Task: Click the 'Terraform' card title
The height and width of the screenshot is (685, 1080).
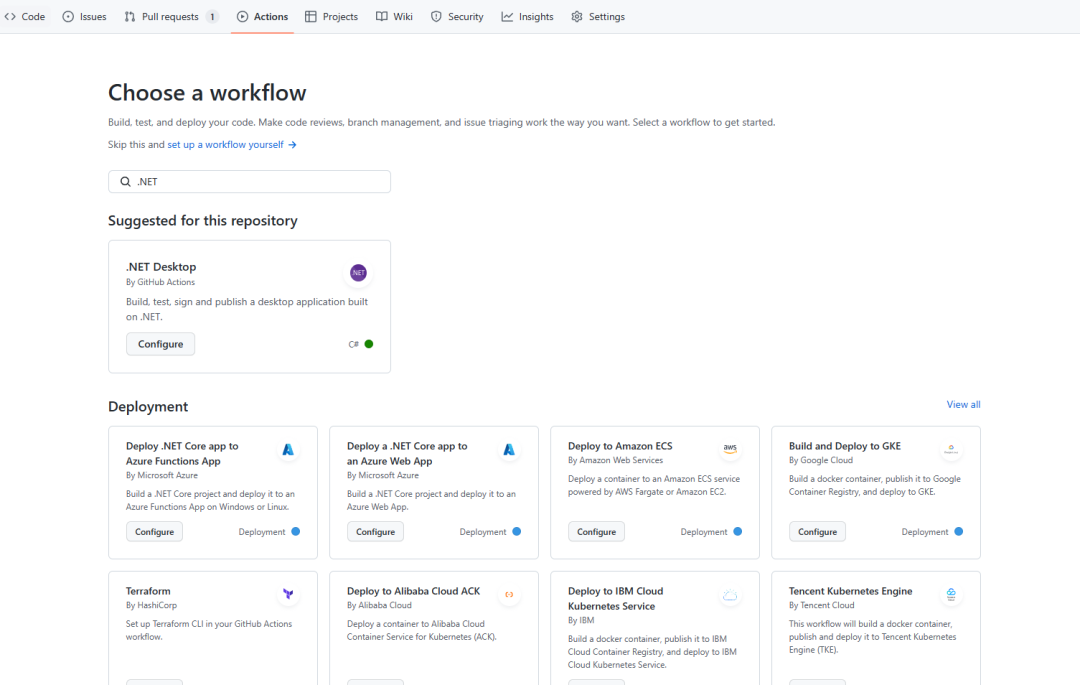Action: (148, 591)
